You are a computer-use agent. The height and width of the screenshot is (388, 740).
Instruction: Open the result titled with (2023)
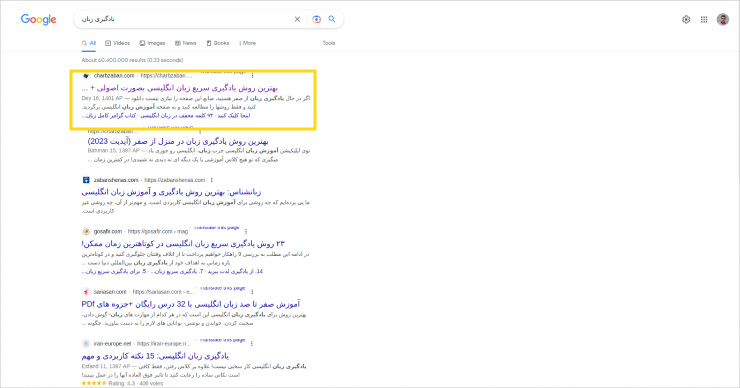coord(178,141)
